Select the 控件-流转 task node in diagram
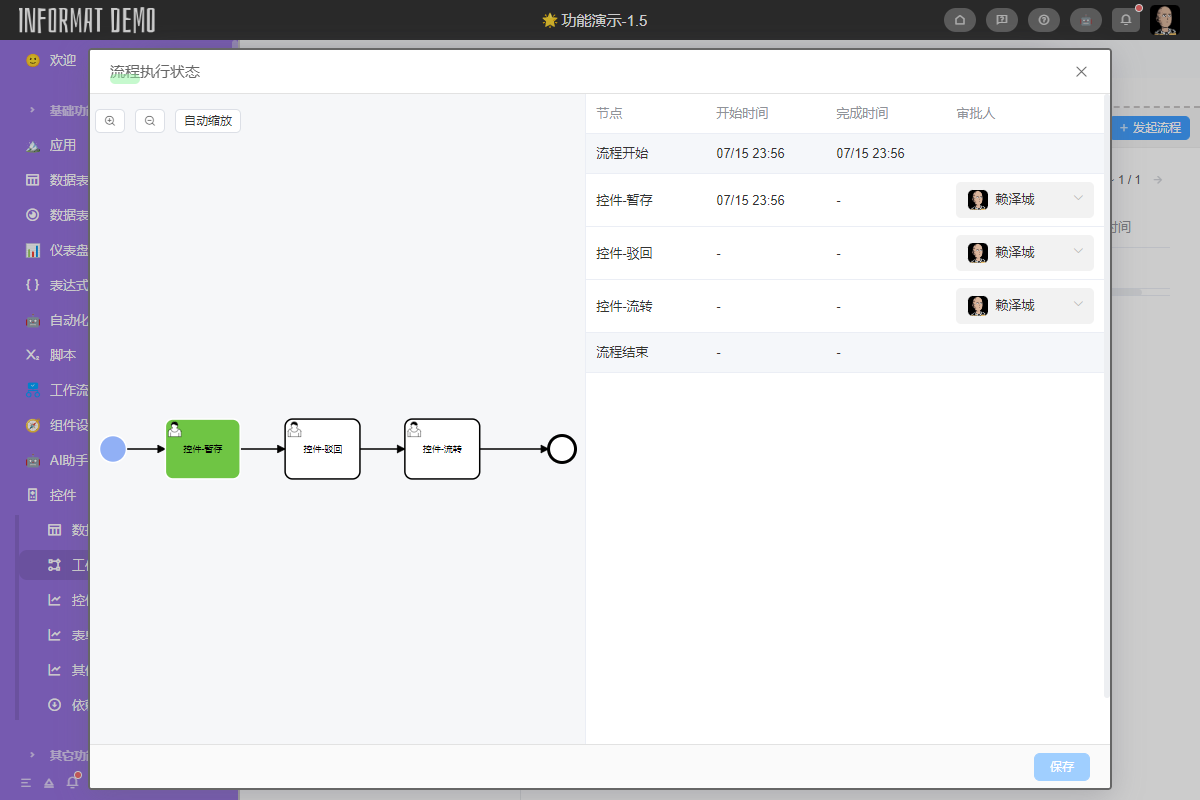The image size is (1200, 800). pyautogui.click(x=442, y=449)
